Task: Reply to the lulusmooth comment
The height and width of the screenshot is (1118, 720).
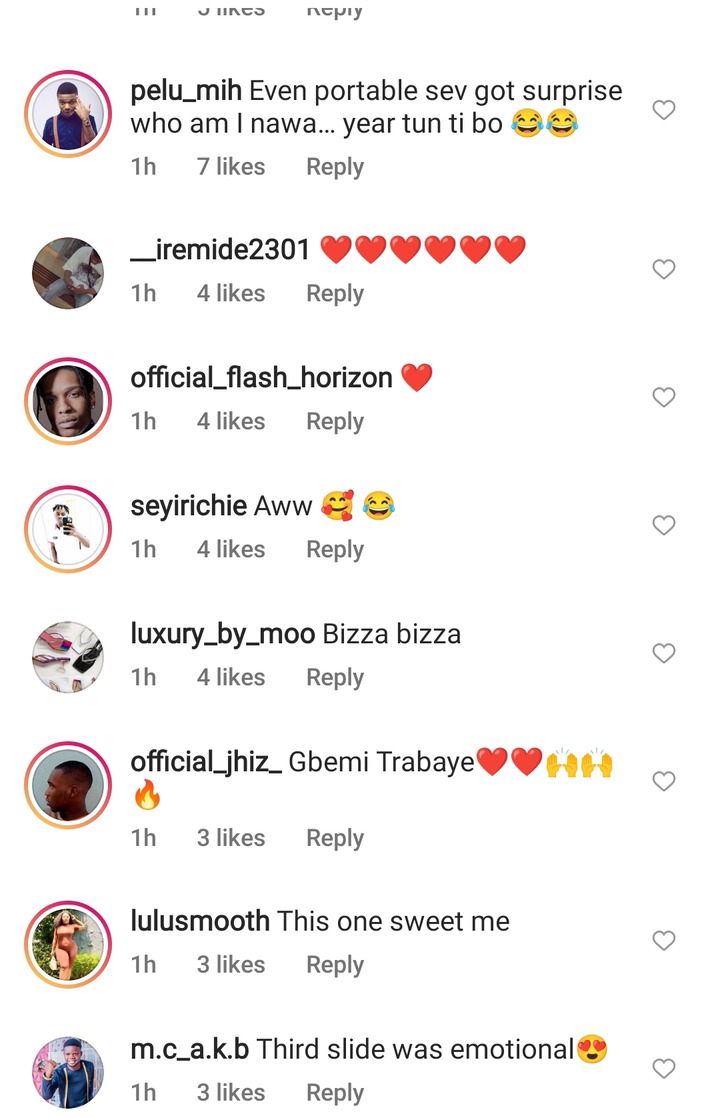Action: pyautogui.click(x=334, y=964)
